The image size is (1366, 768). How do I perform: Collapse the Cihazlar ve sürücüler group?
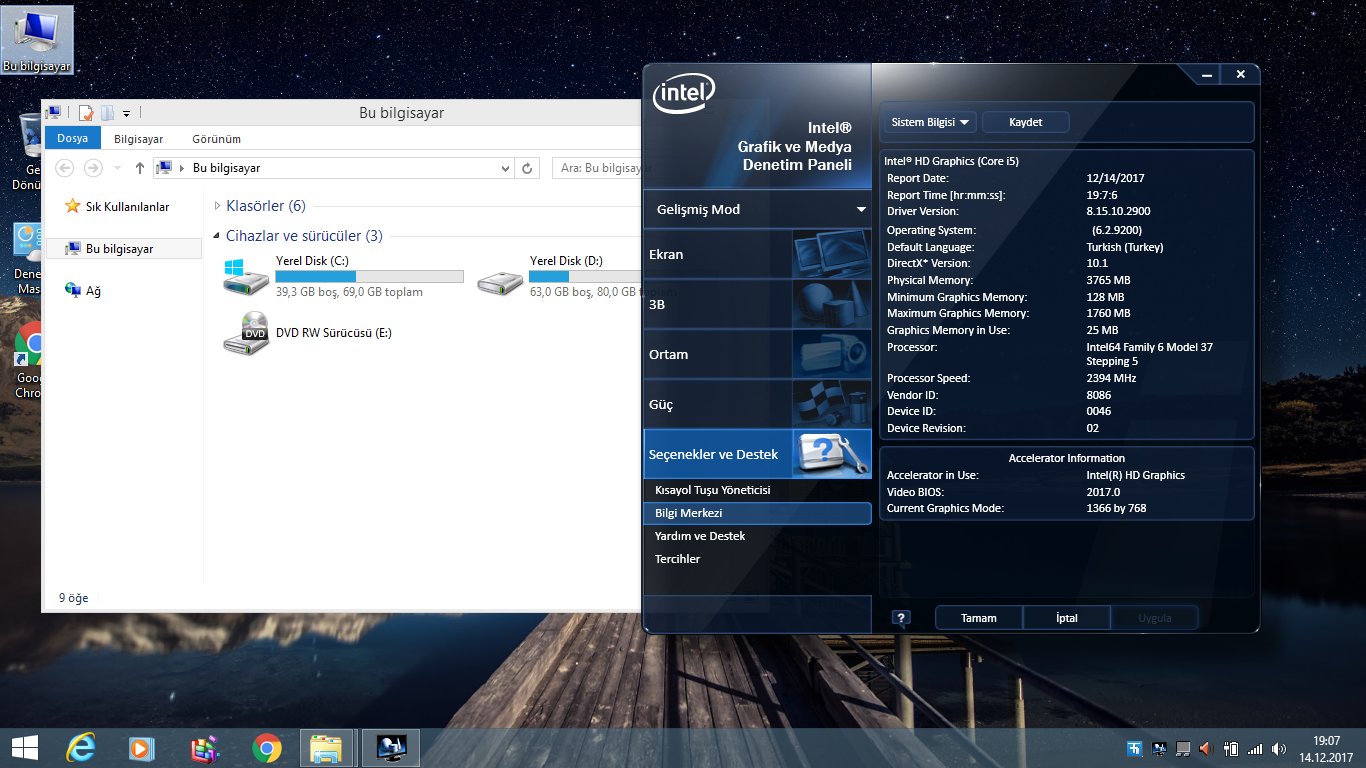[218, 237]
